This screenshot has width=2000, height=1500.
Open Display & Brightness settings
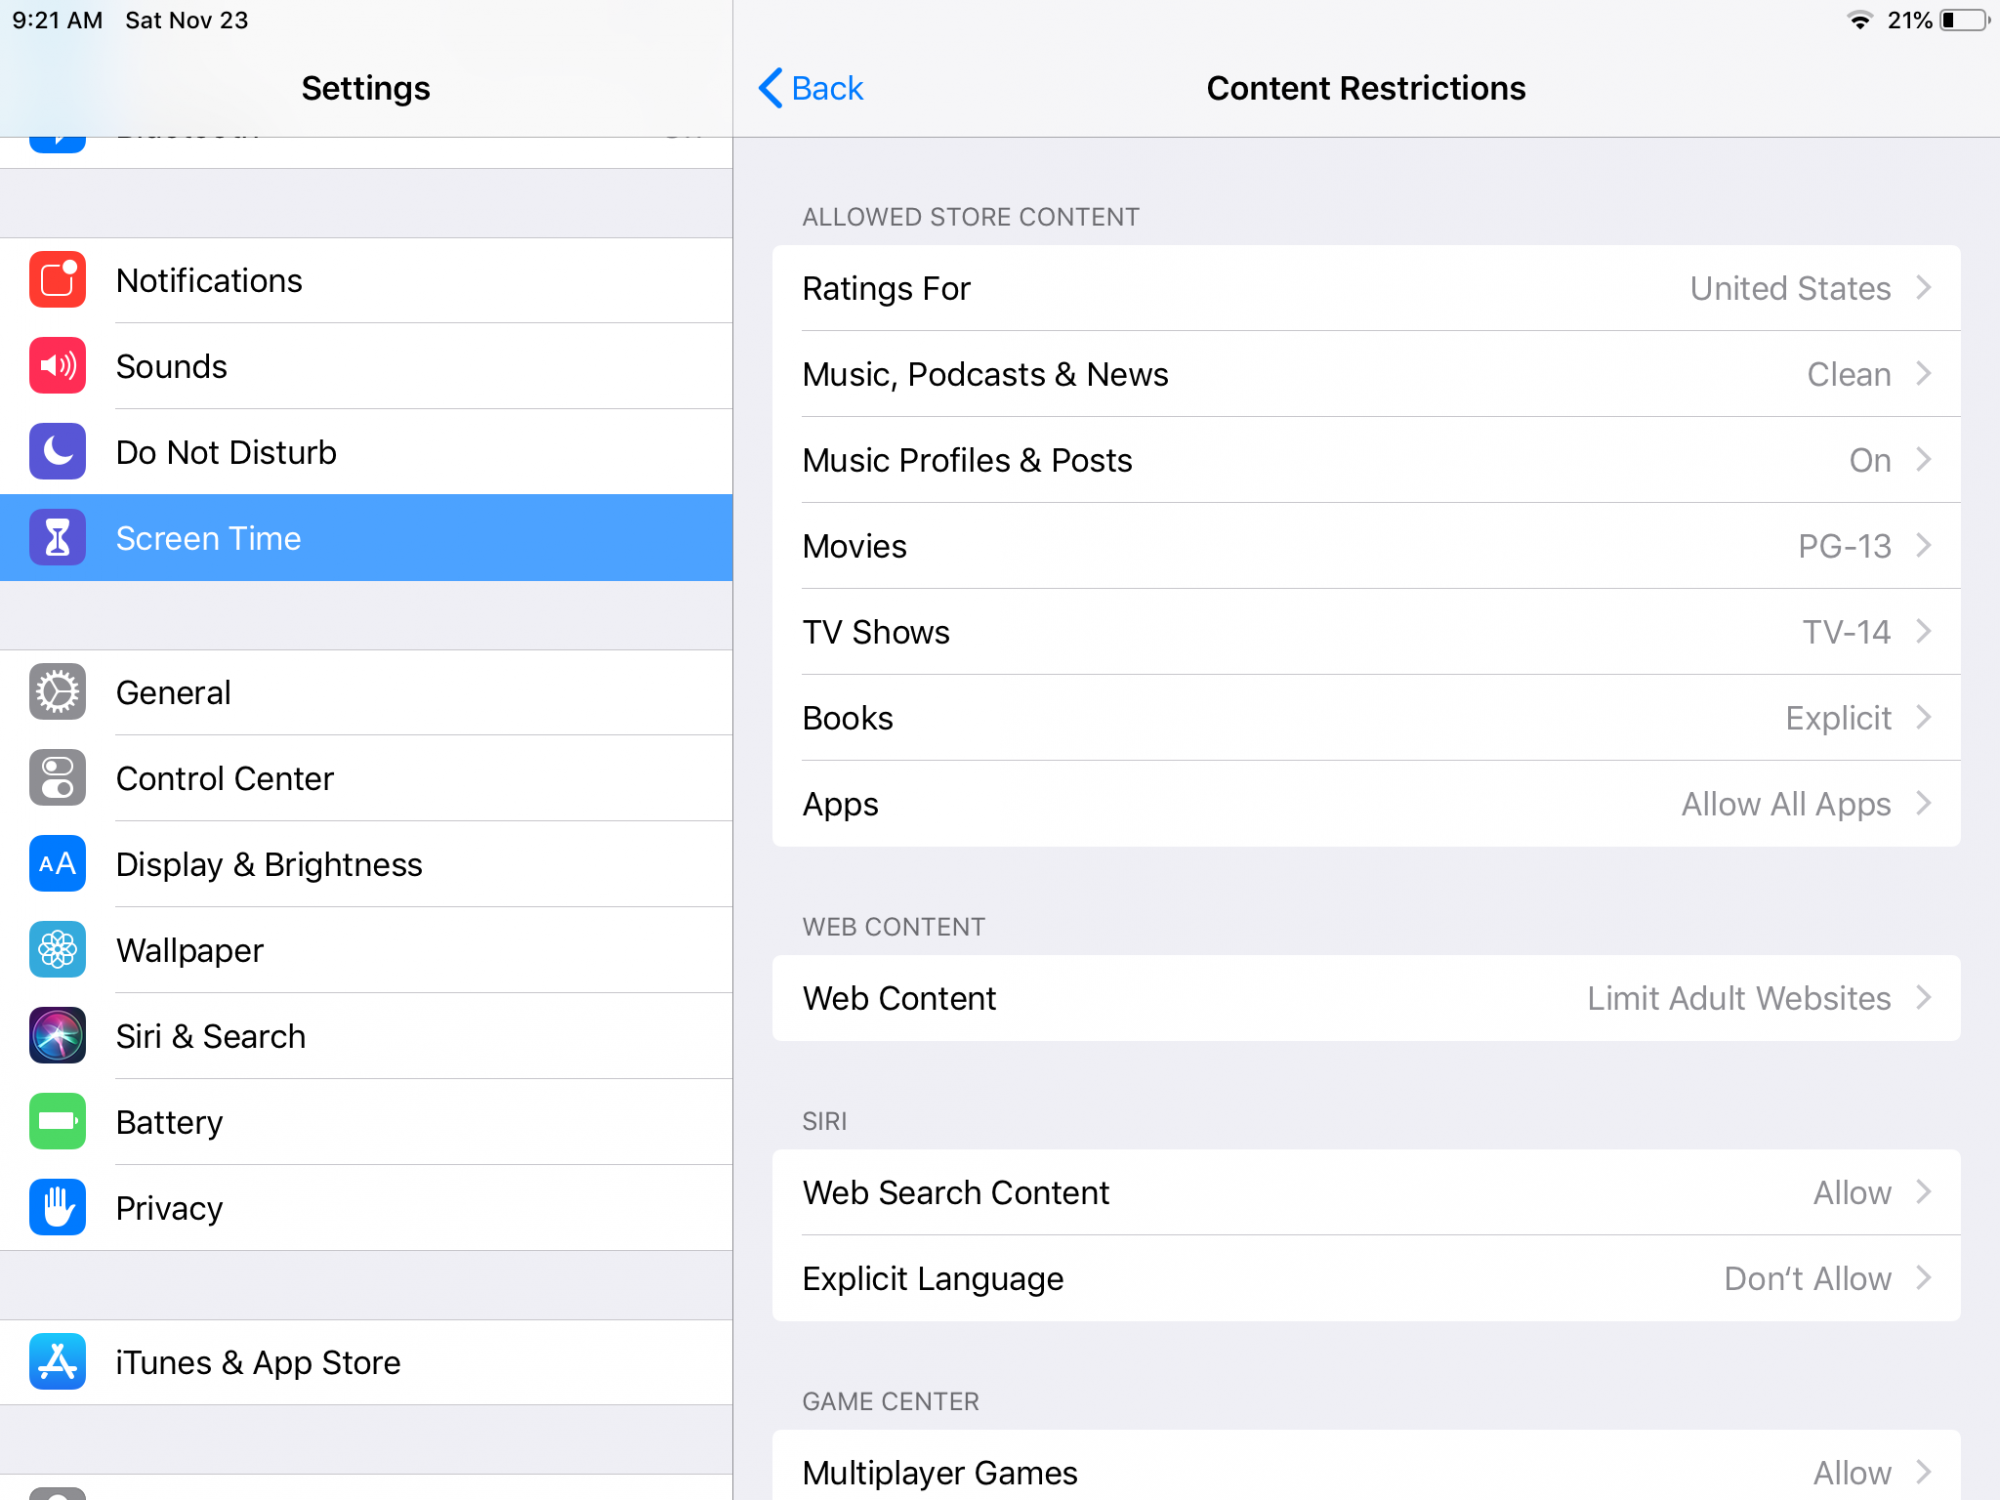[x=366, y=864]
